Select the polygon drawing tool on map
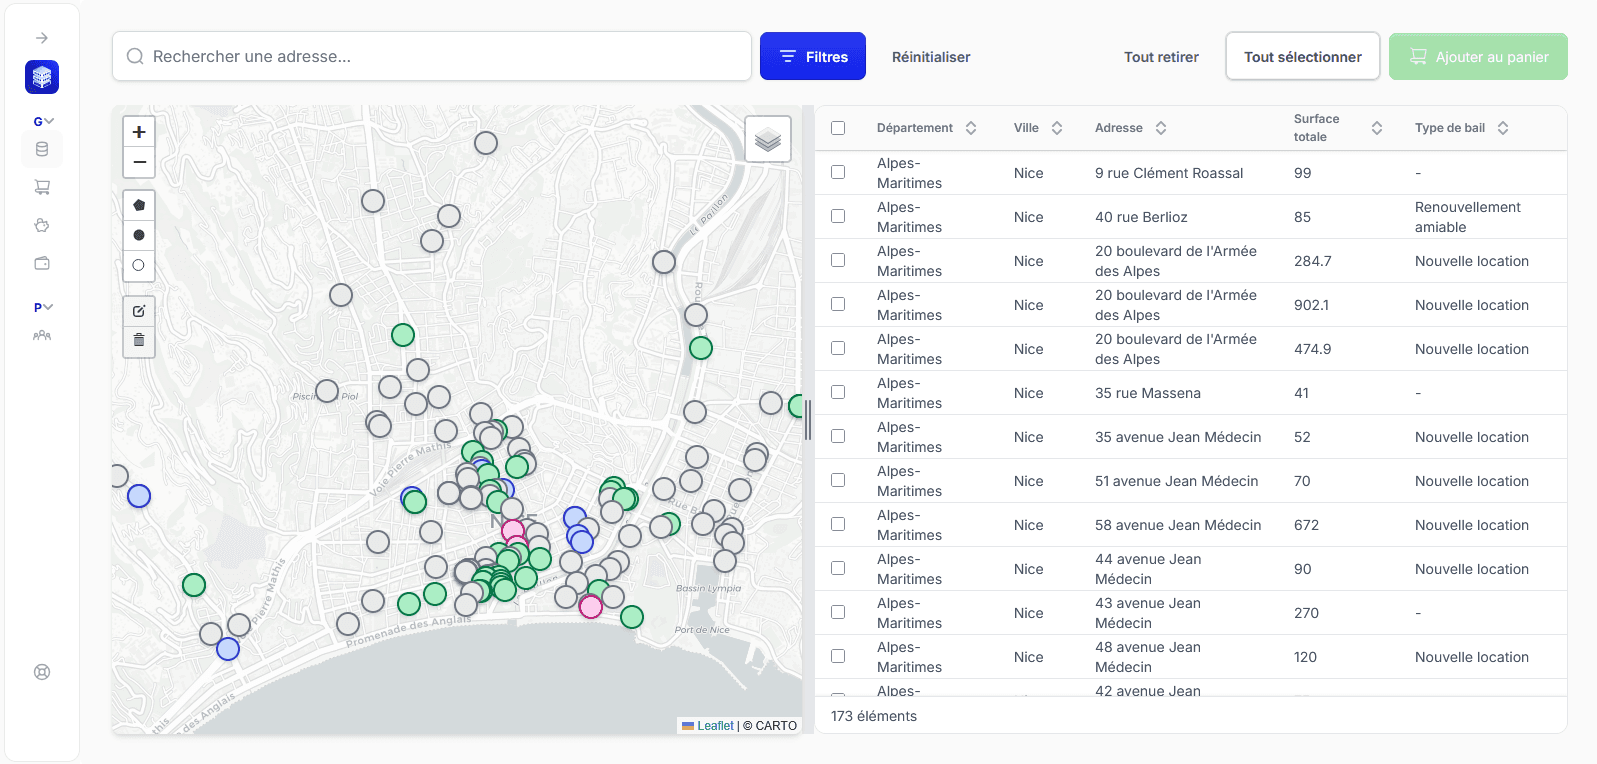Screen dimensions: 1597x764 pyautogui.click(x=139, y=205)
